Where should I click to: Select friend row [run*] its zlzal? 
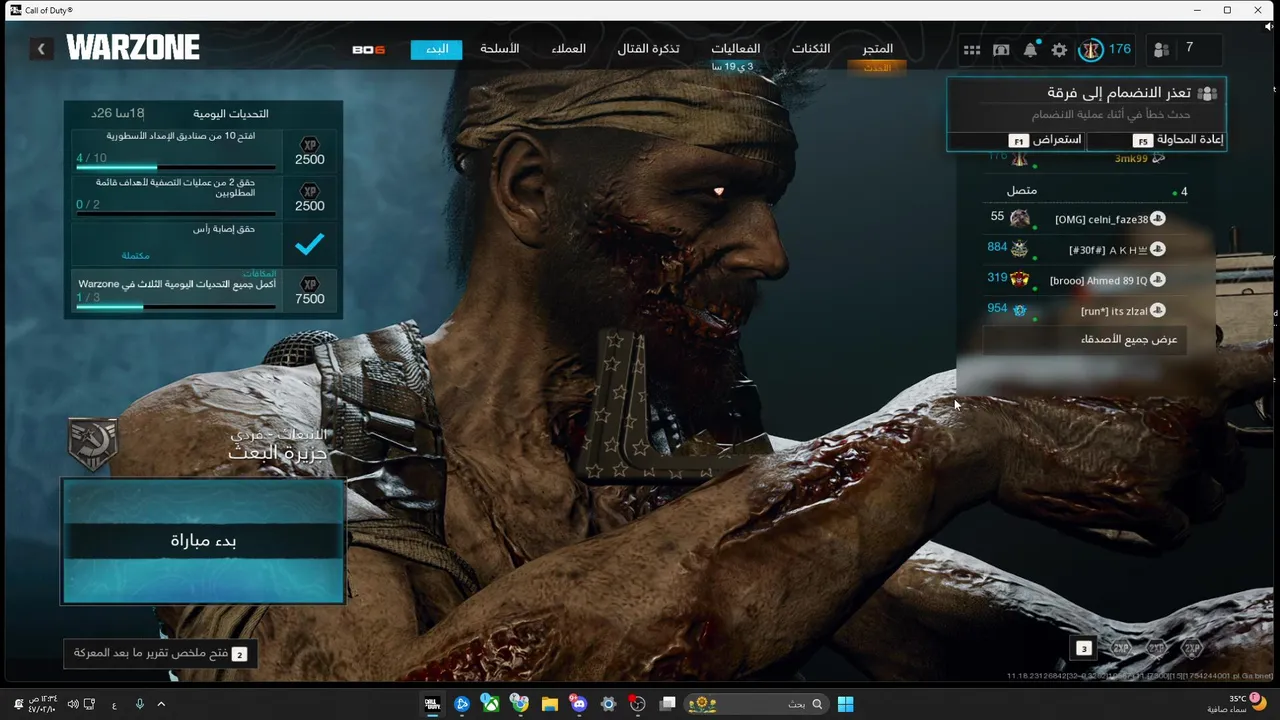pos(1085,311)
